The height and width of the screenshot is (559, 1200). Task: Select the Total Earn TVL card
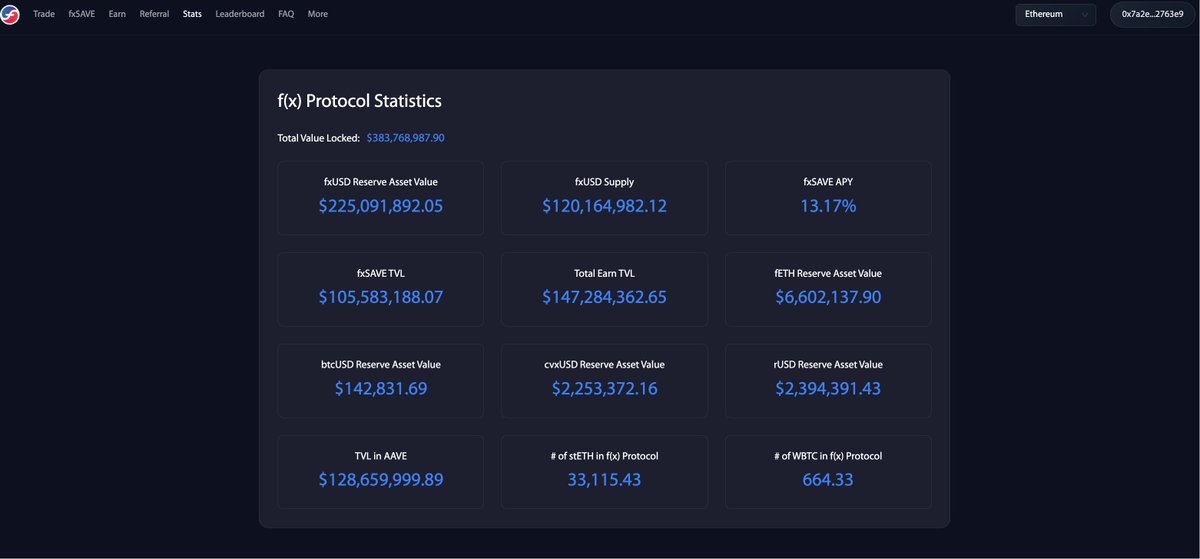click(604, 289)
